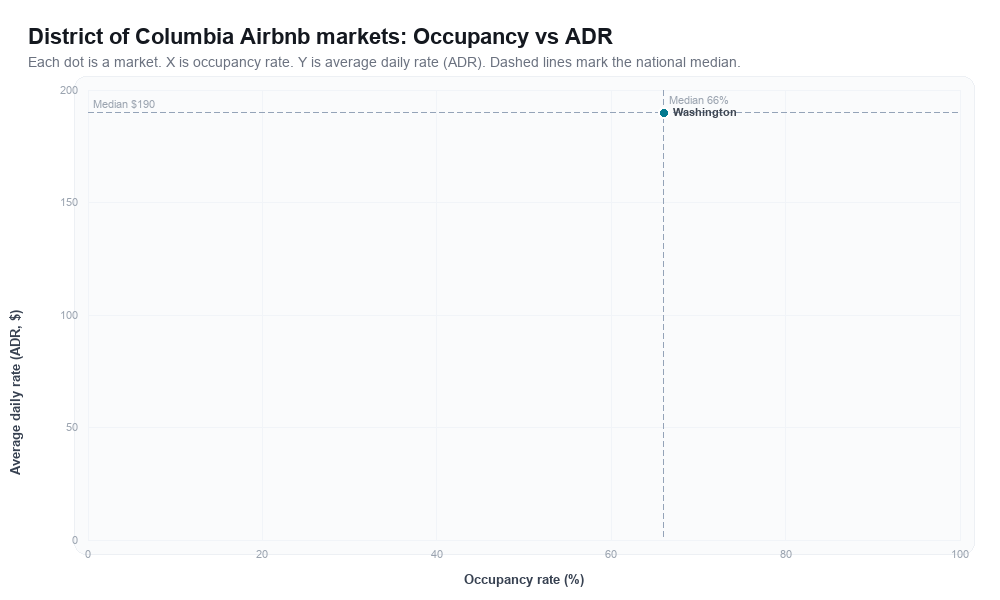The height and width of the screenshot is (600, 1000).
Task: Click the x-axis tick label 20
Action: point(262,554)
